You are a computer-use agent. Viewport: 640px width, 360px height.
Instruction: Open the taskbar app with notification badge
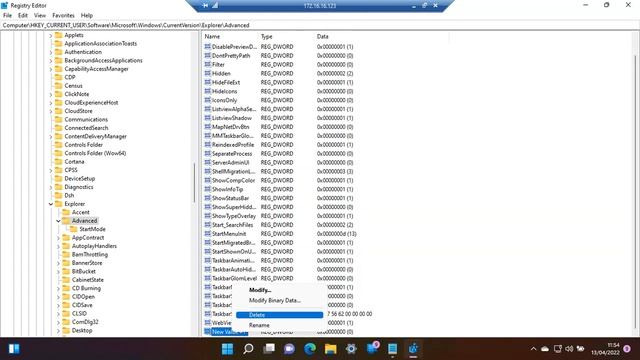tap(373, 348)
